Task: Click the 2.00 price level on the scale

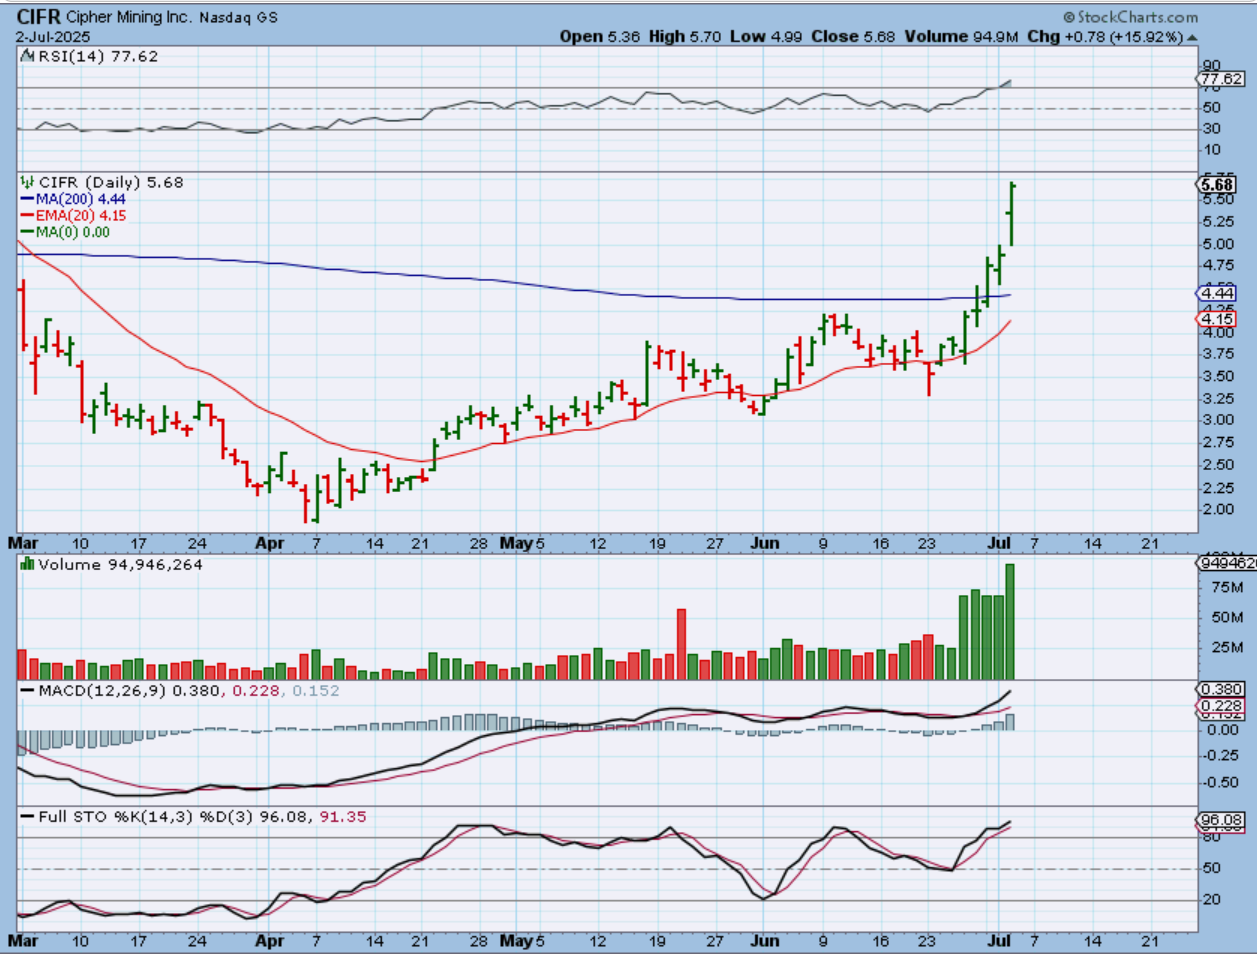Action: 1217,509
